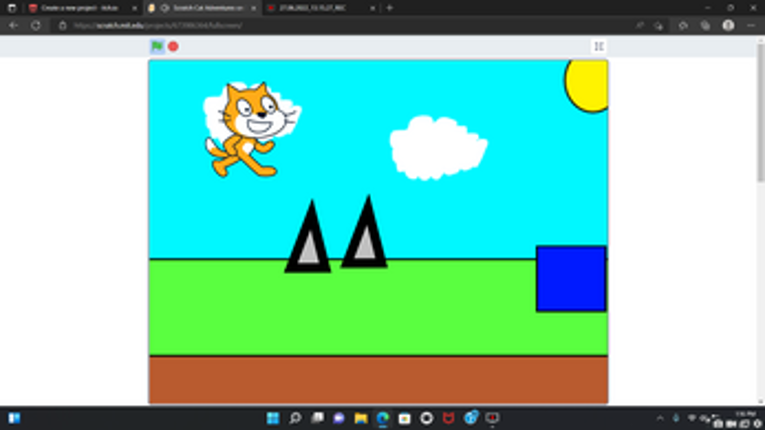Screen dimensions: 765x430
Task: Click the left black spike on stage
Action: pos(308,237)
